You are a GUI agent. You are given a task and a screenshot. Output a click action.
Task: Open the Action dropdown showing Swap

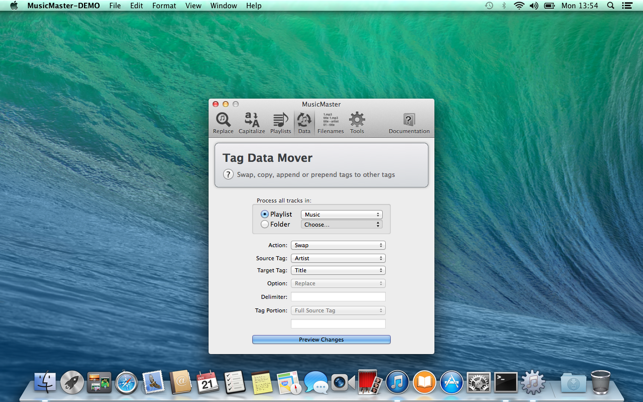click(x=338, y=245)
